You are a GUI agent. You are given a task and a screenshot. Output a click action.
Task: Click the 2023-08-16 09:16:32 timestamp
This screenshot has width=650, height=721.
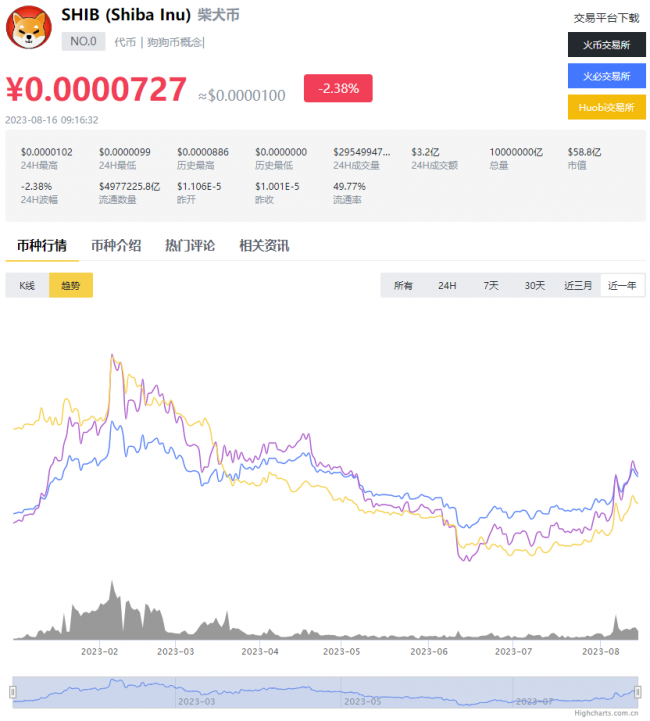[51, 120]
